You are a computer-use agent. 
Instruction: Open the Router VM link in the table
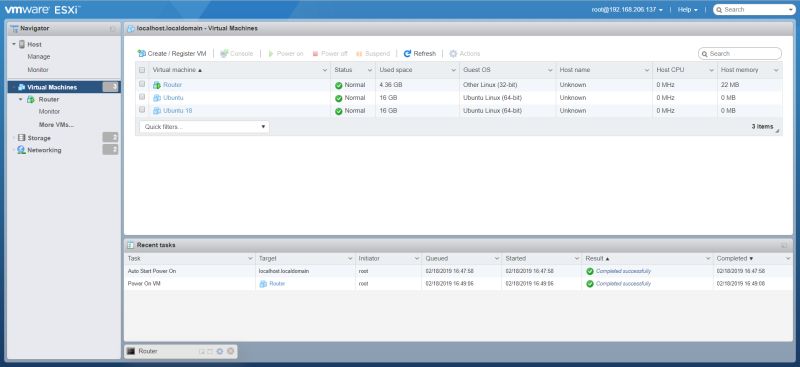coord(172,85)
